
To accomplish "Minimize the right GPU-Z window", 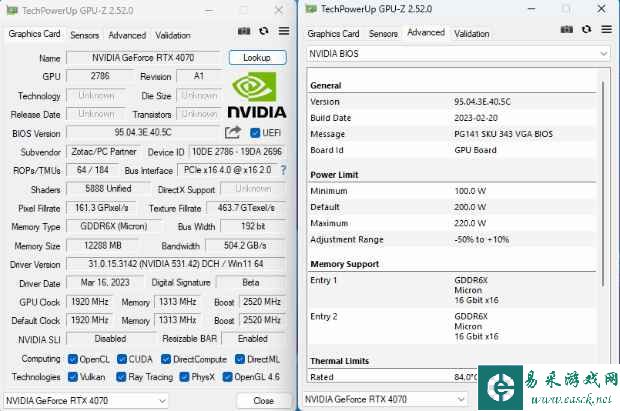I will 531,9.
